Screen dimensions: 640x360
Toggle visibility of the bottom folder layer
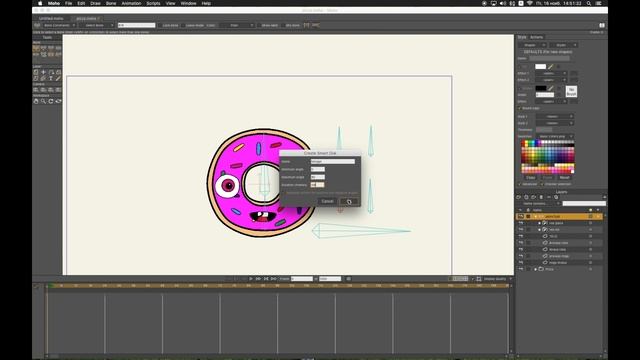[521, 269]
